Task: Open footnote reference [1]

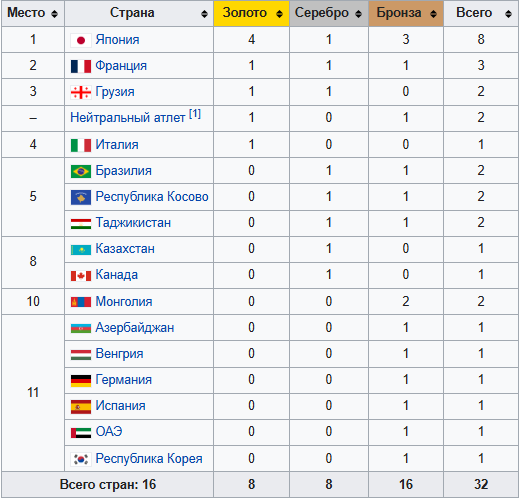Action: point(195,114)
